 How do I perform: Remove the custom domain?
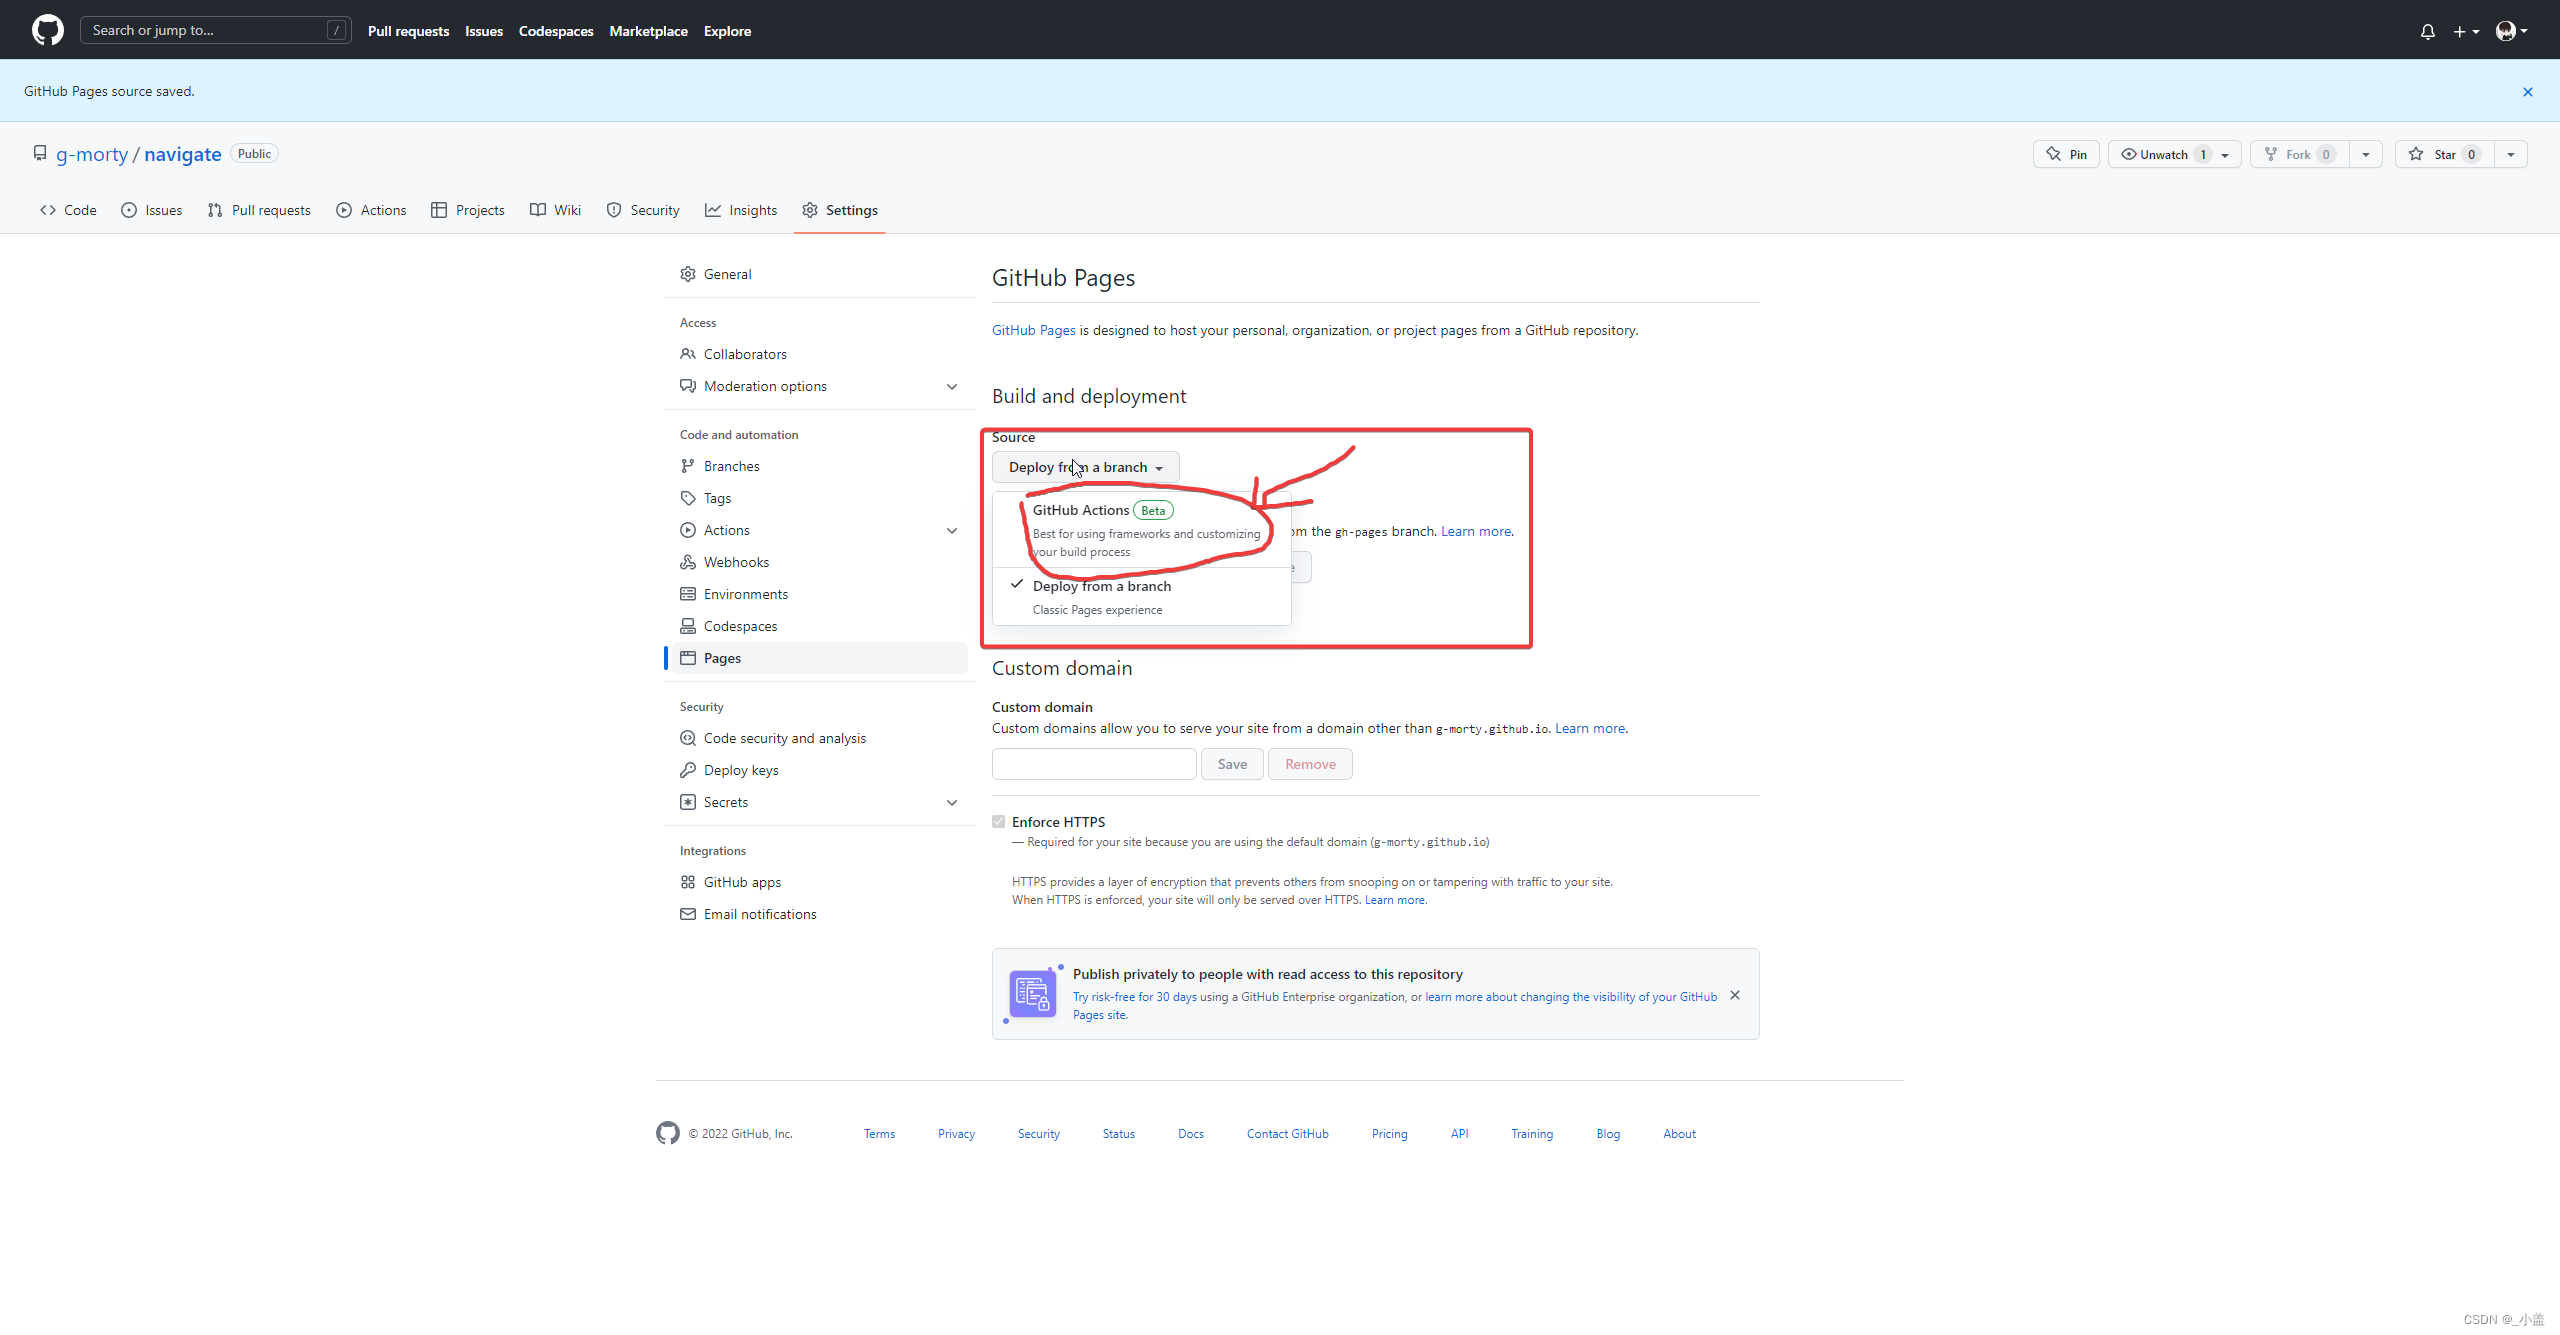1310,764
